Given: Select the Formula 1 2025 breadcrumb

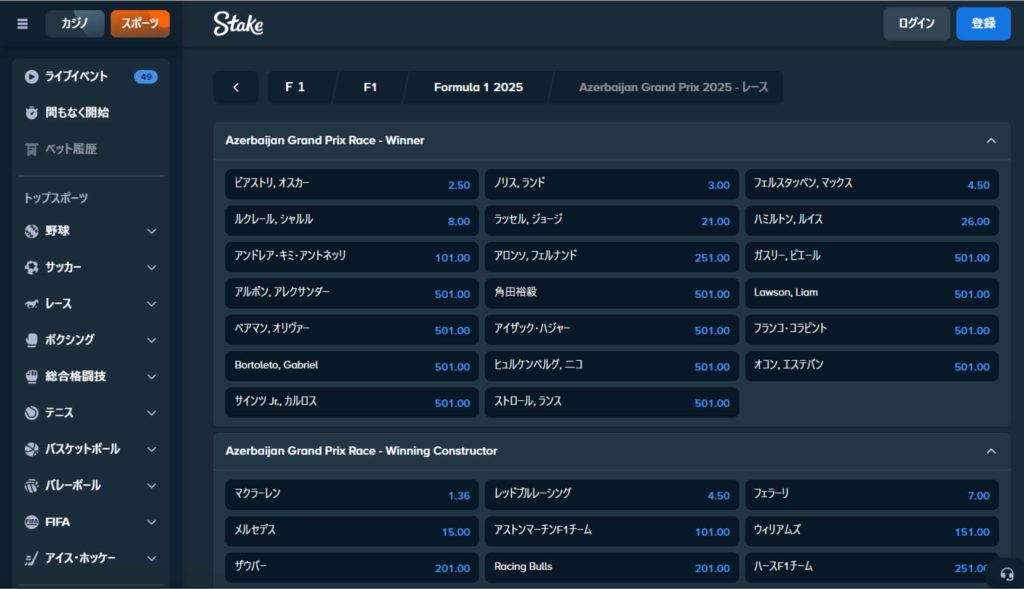Looking at the screenshot, I should click(x=478, y=88).
